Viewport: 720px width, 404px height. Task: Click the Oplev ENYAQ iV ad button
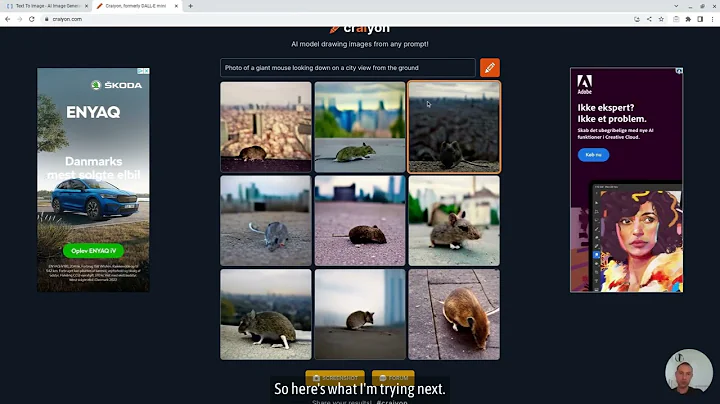pyautogui.click(x=94, y=251)
